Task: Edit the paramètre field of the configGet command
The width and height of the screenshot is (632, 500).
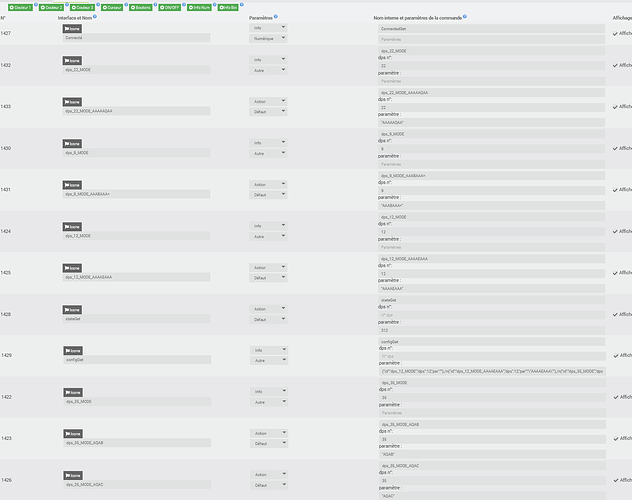Action: coord(492,371)
